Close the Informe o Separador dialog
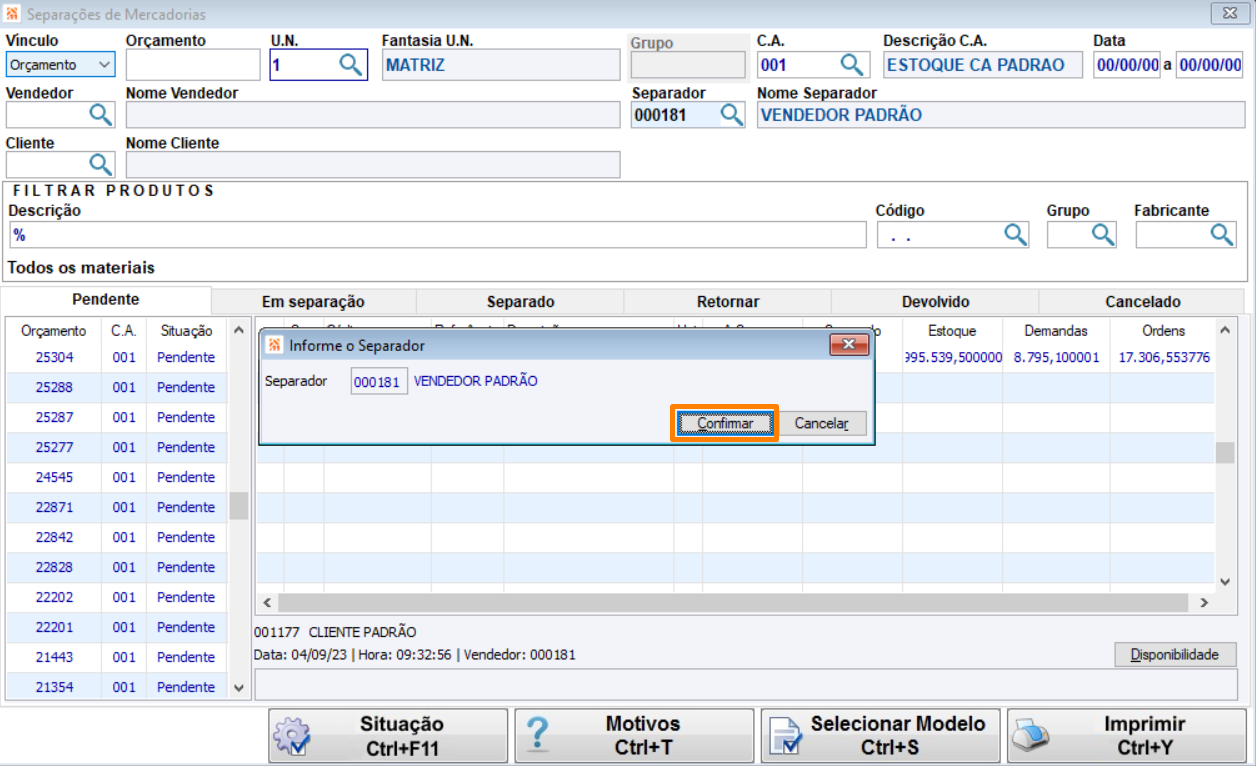This screenshot has height=766, width=1256. (x=848, y=345)
